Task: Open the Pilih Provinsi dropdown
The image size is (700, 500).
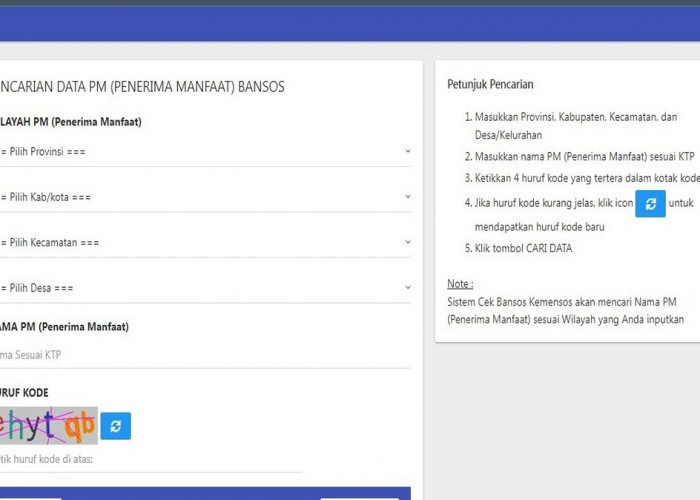Action: point(205,151)
